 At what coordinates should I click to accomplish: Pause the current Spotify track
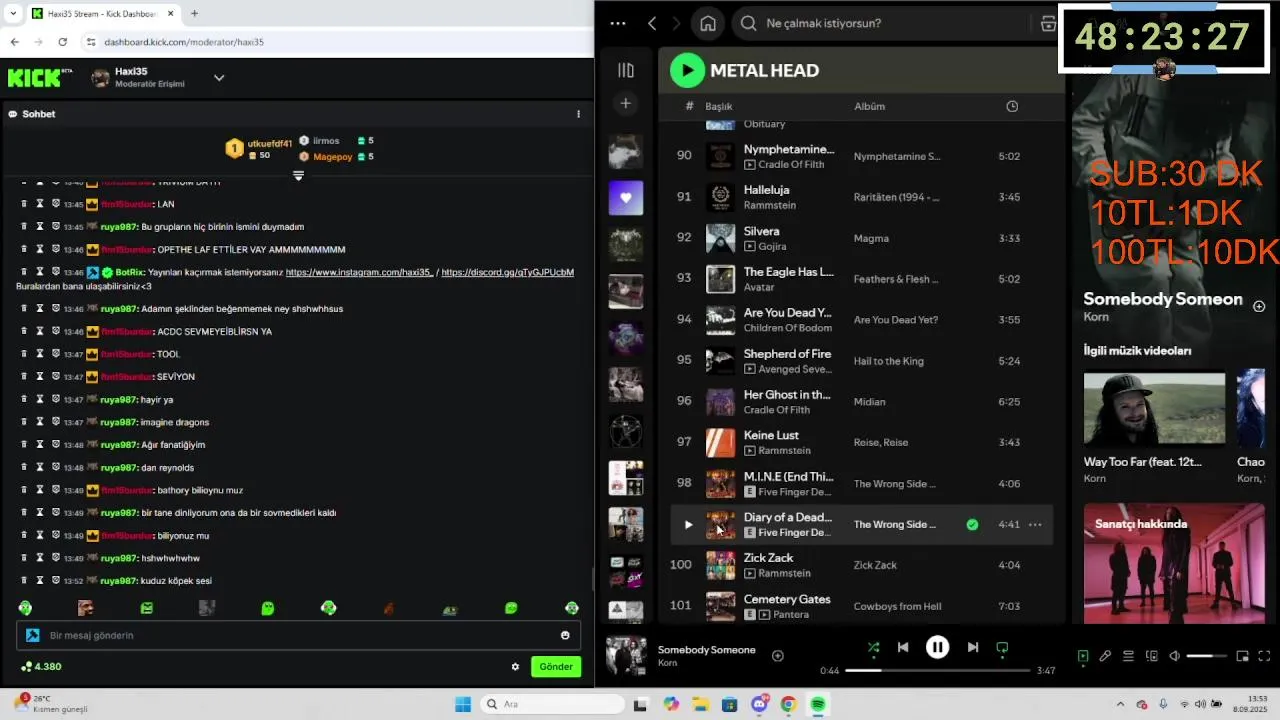[x=937, y=647]
